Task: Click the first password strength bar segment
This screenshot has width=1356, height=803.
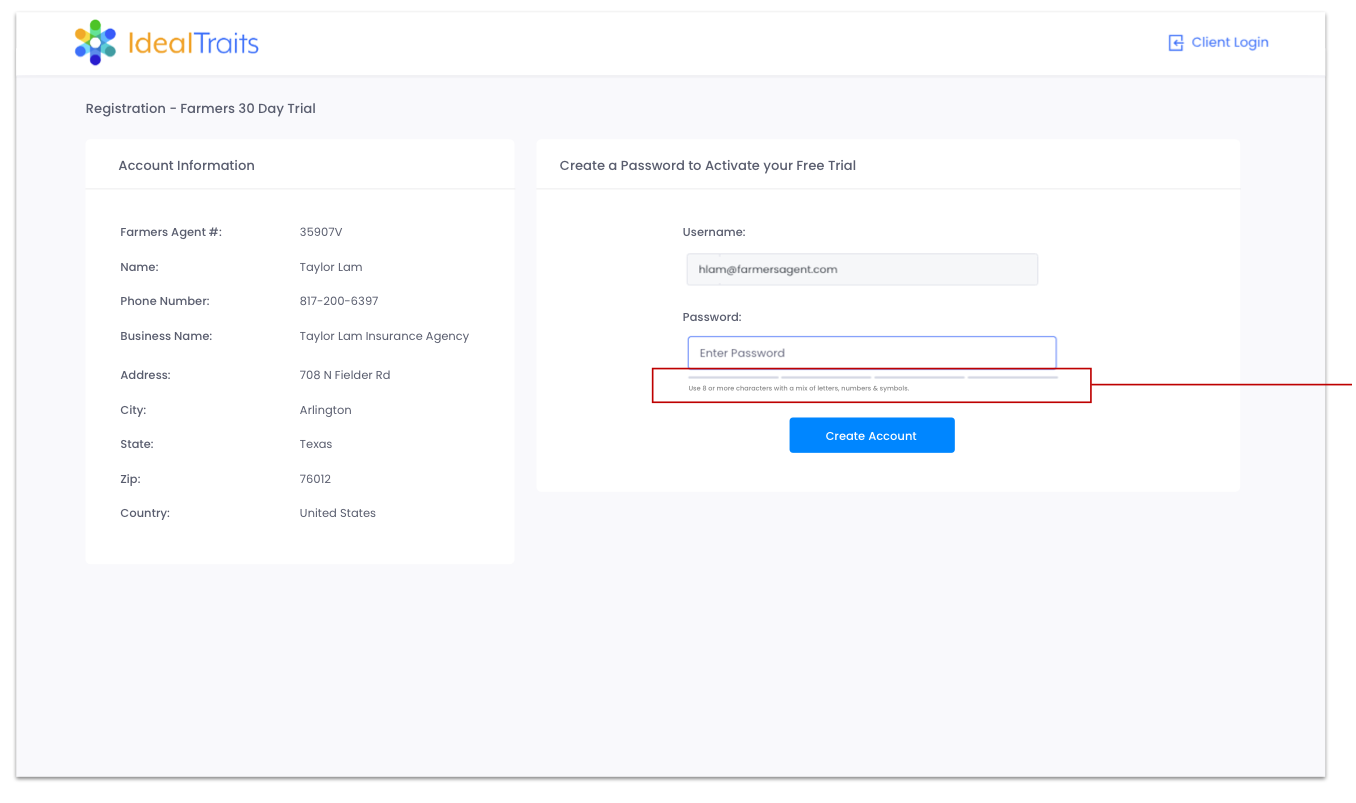Action: 733,377
